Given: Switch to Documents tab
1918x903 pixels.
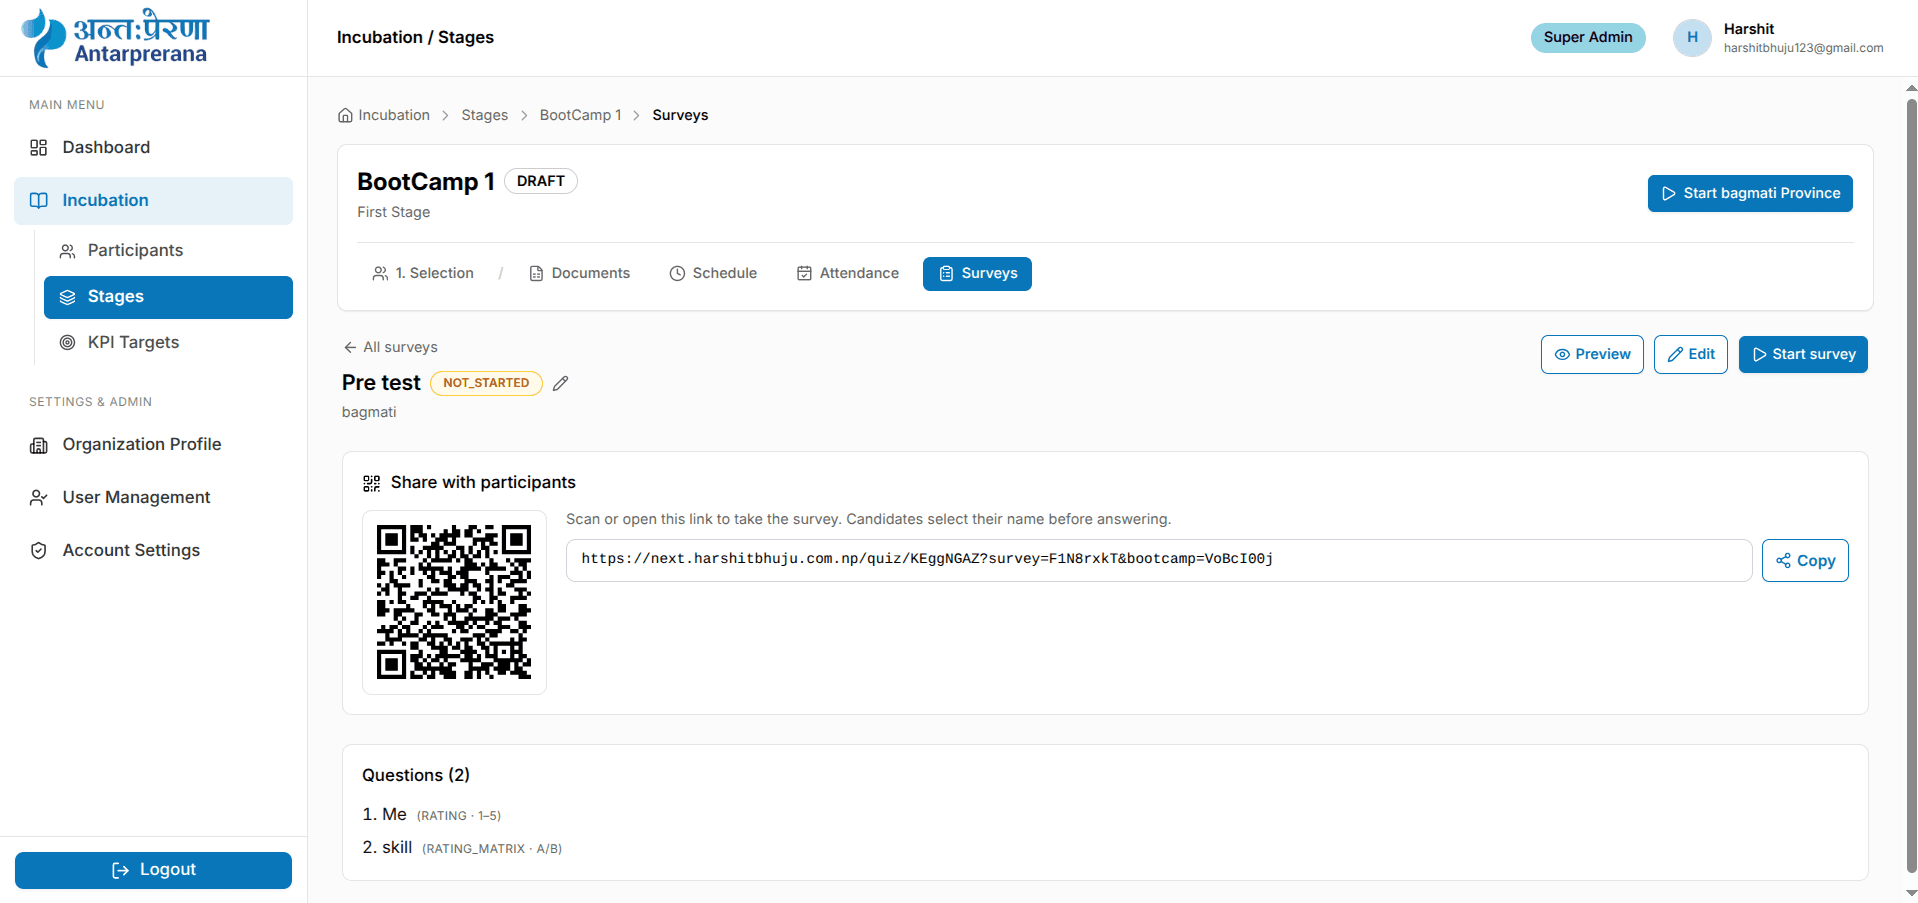Looking at the screenshot, I should point(579,273).
